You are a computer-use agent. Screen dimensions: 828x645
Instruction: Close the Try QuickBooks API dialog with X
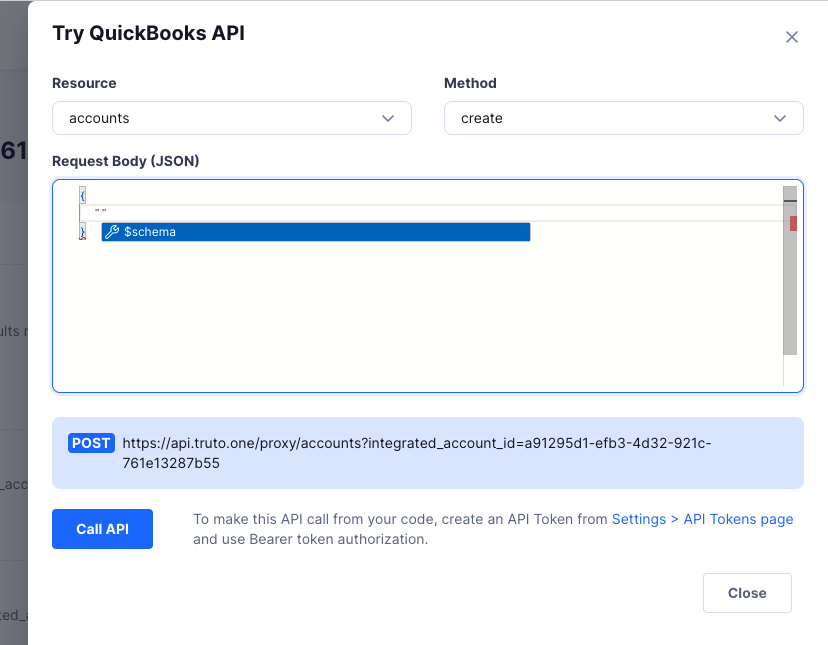click(x=791, y=37)
